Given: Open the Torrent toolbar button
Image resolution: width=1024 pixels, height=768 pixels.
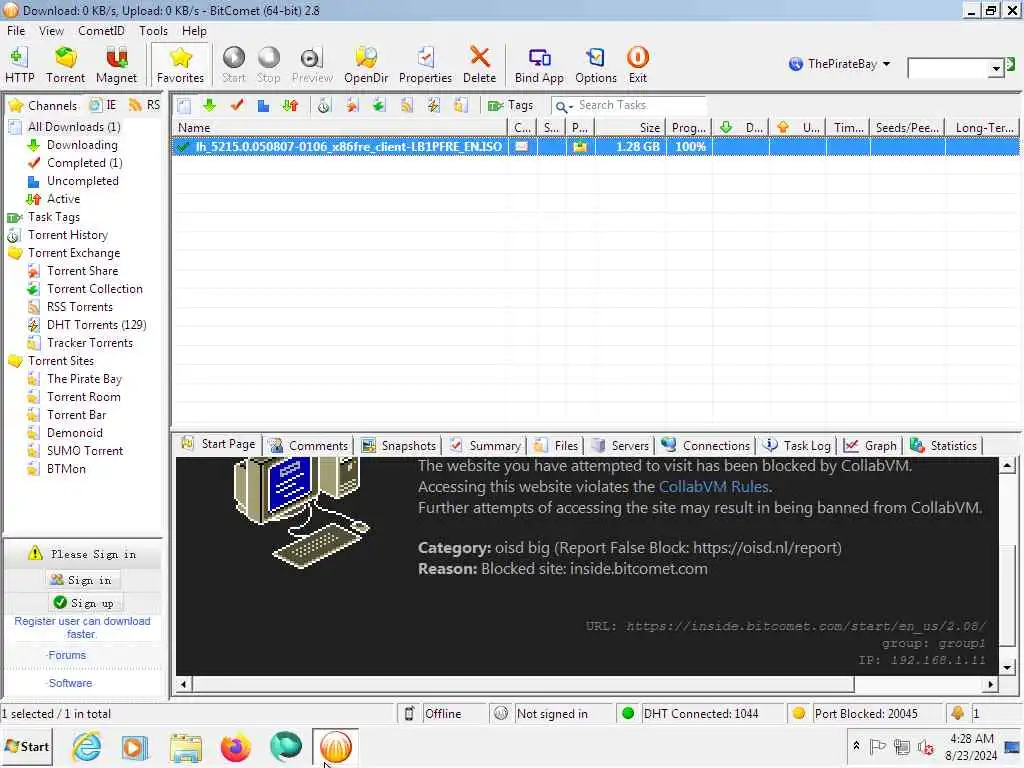Looking at the screenshot, I should pos(65,65).
